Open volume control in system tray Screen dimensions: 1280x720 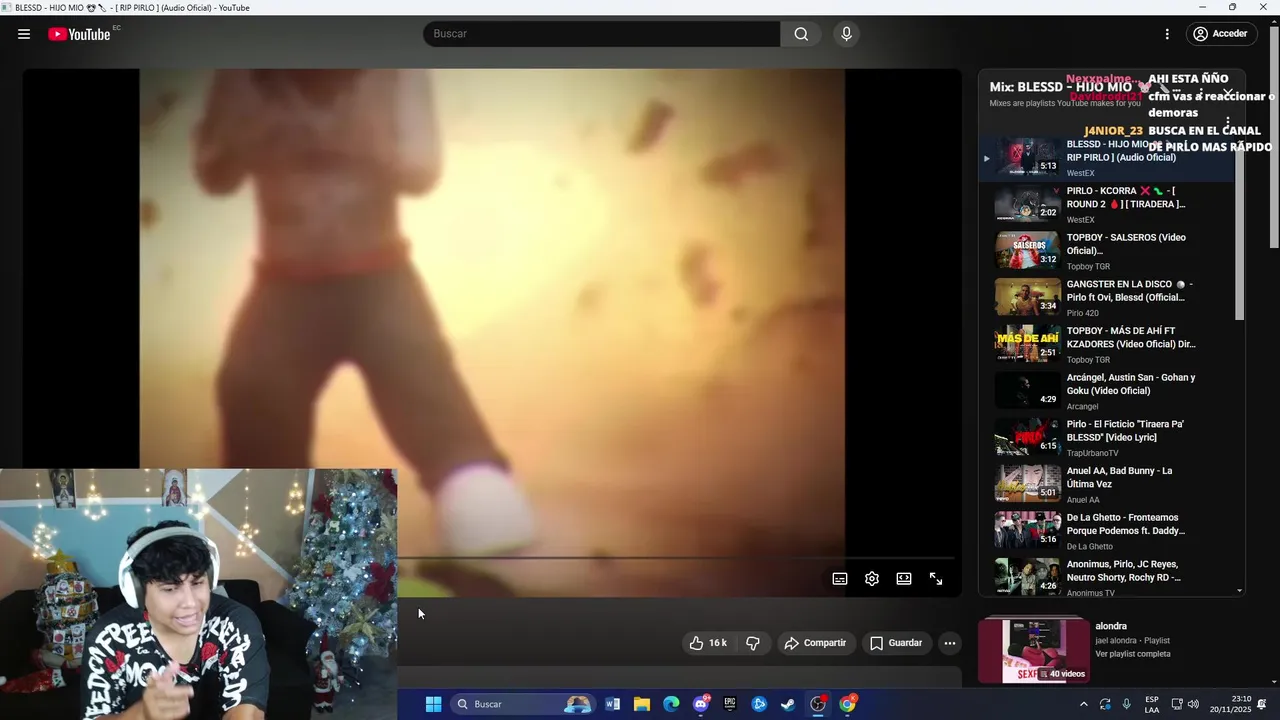tap(1193, 704)
